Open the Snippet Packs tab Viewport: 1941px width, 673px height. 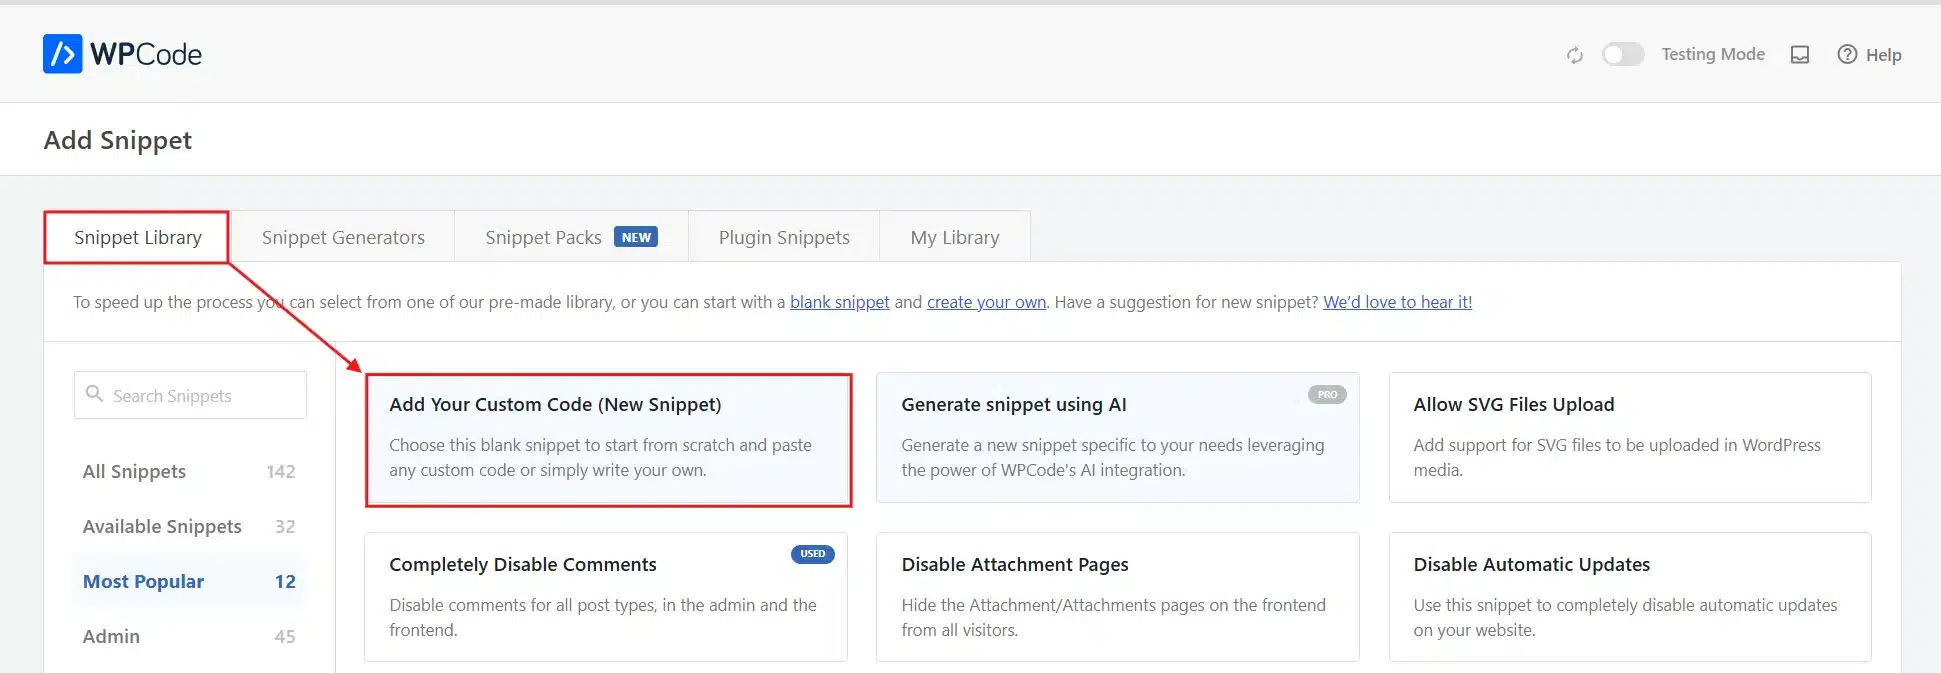coord(571,237)
